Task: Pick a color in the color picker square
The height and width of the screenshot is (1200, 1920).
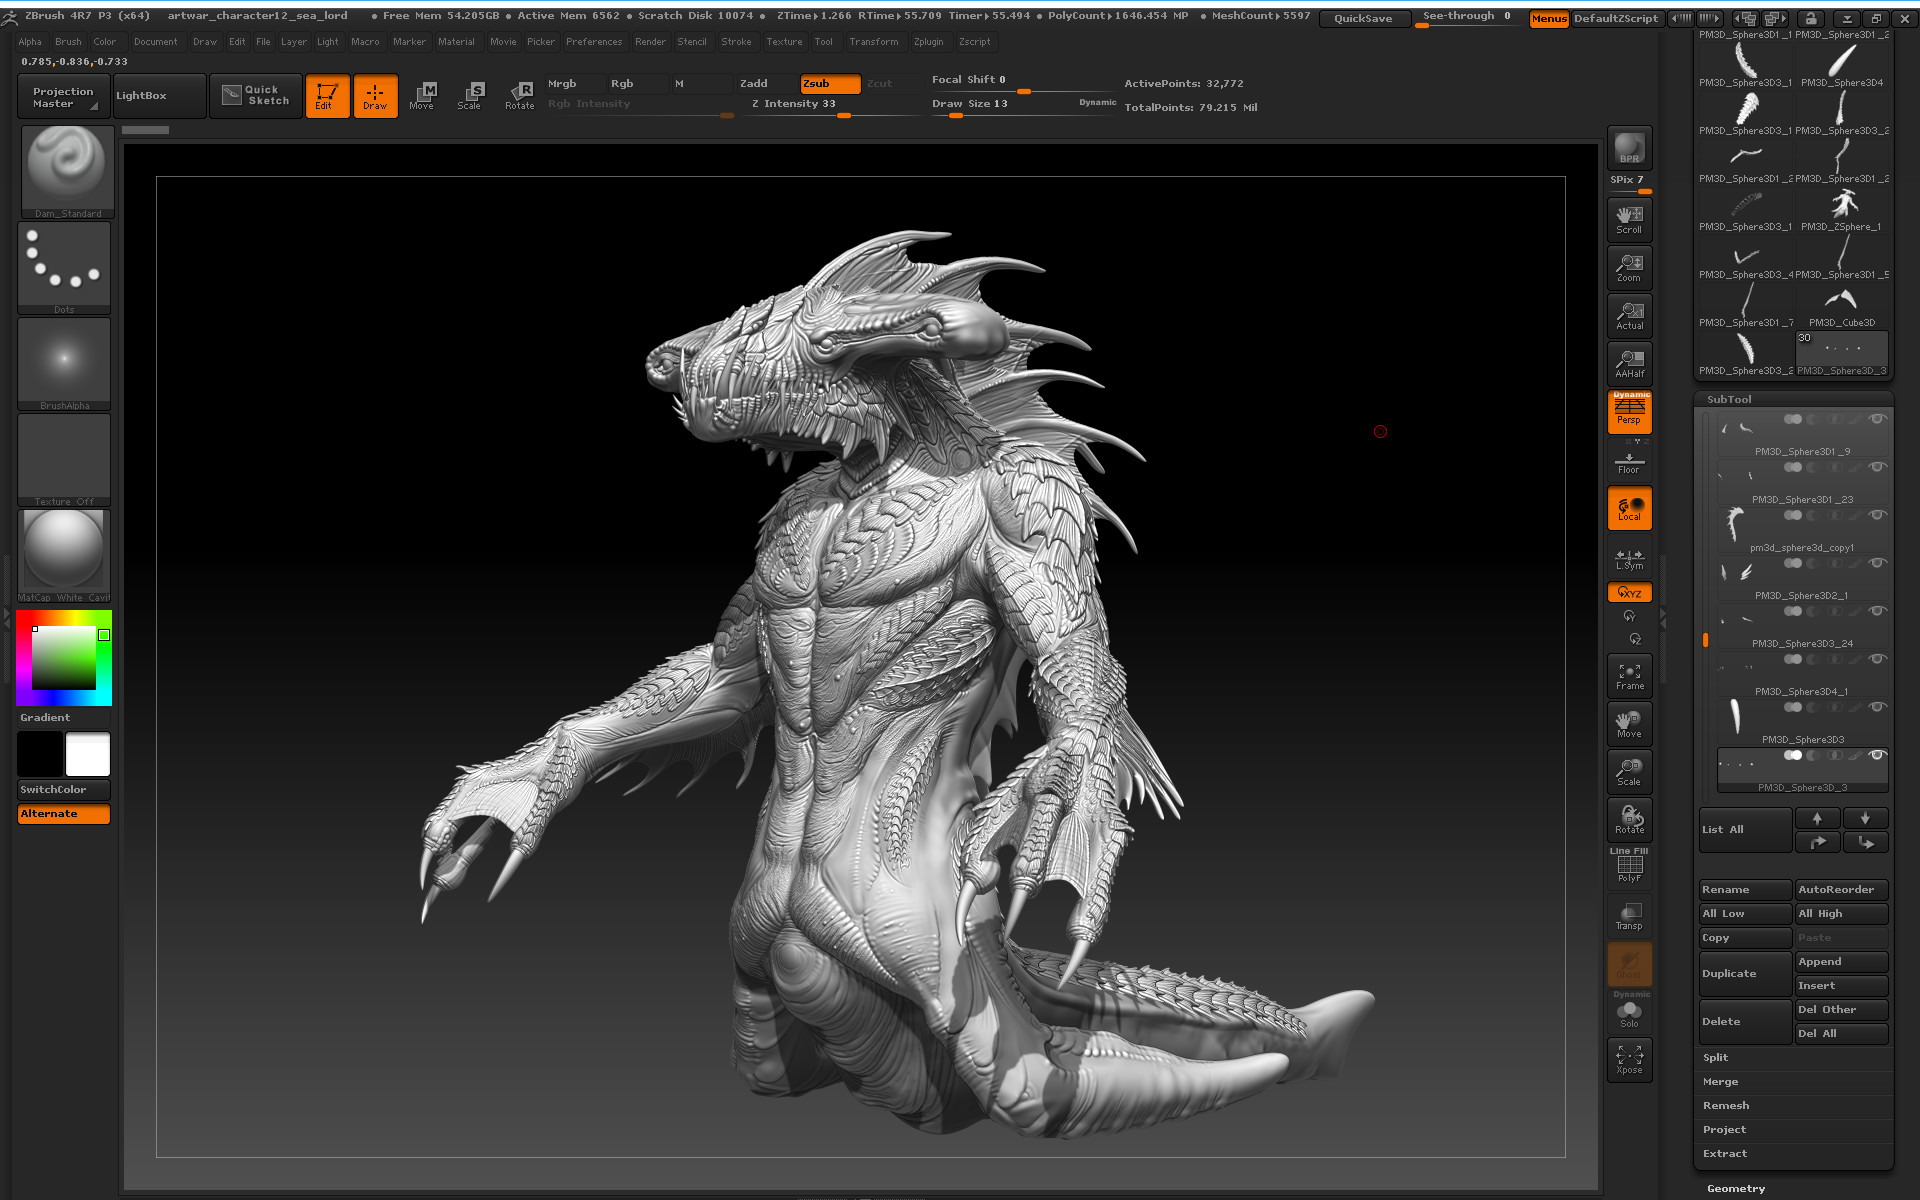Action: [64, 659]
